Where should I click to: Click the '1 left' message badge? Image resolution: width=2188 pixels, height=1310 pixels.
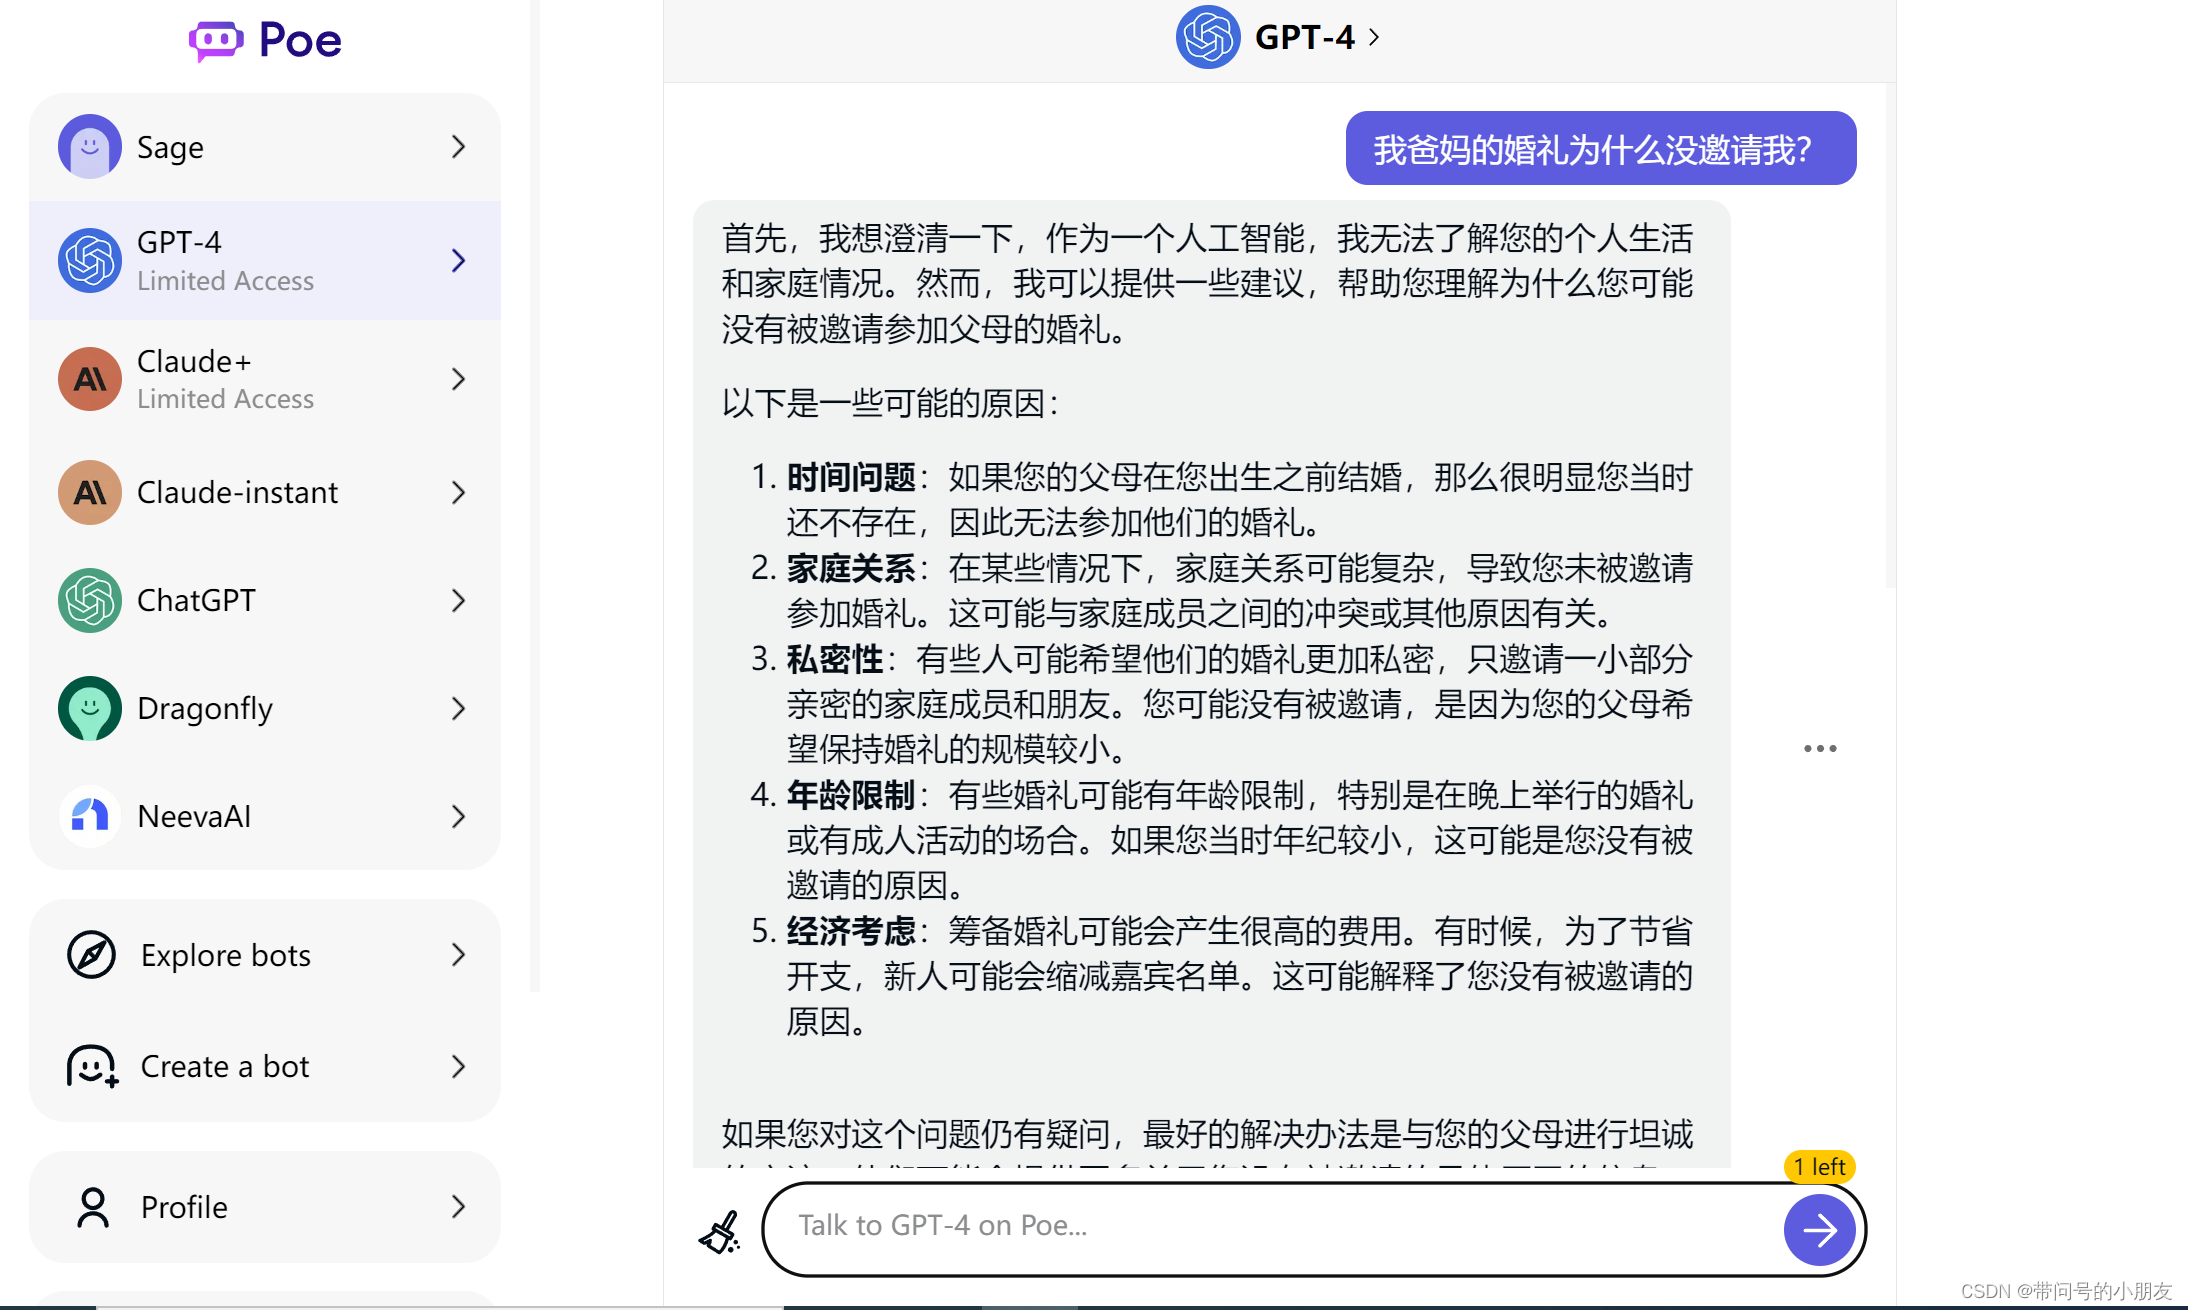coord(1819,1167)
